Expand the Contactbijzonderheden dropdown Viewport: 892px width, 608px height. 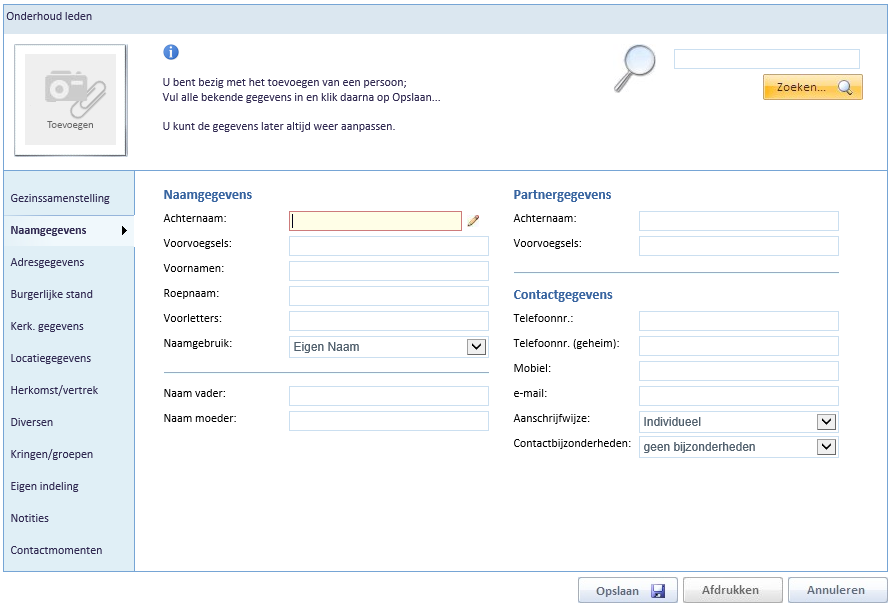pos(826,447)
